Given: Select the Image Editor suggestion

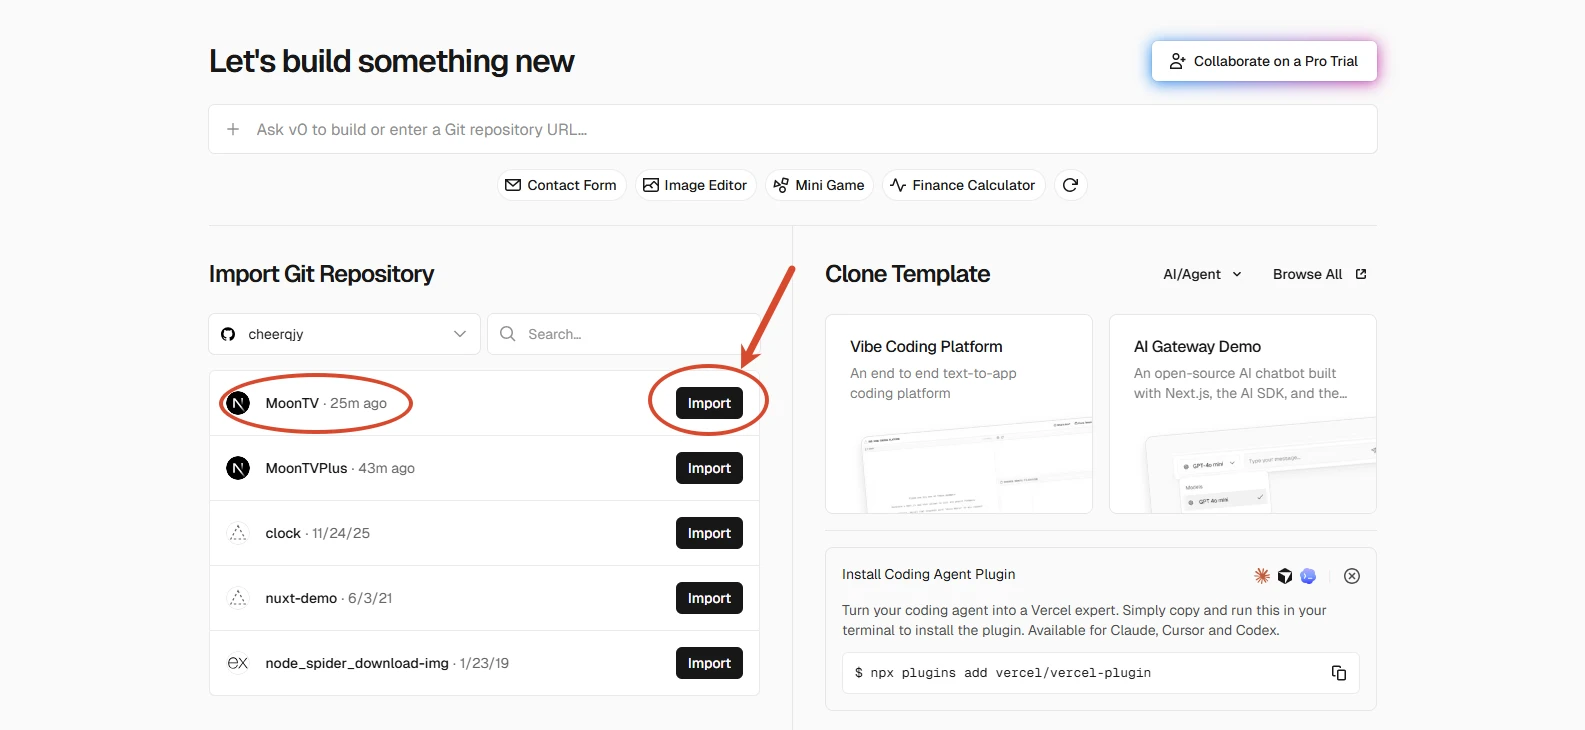Looking at the screenshot, I should pos(695,185).
